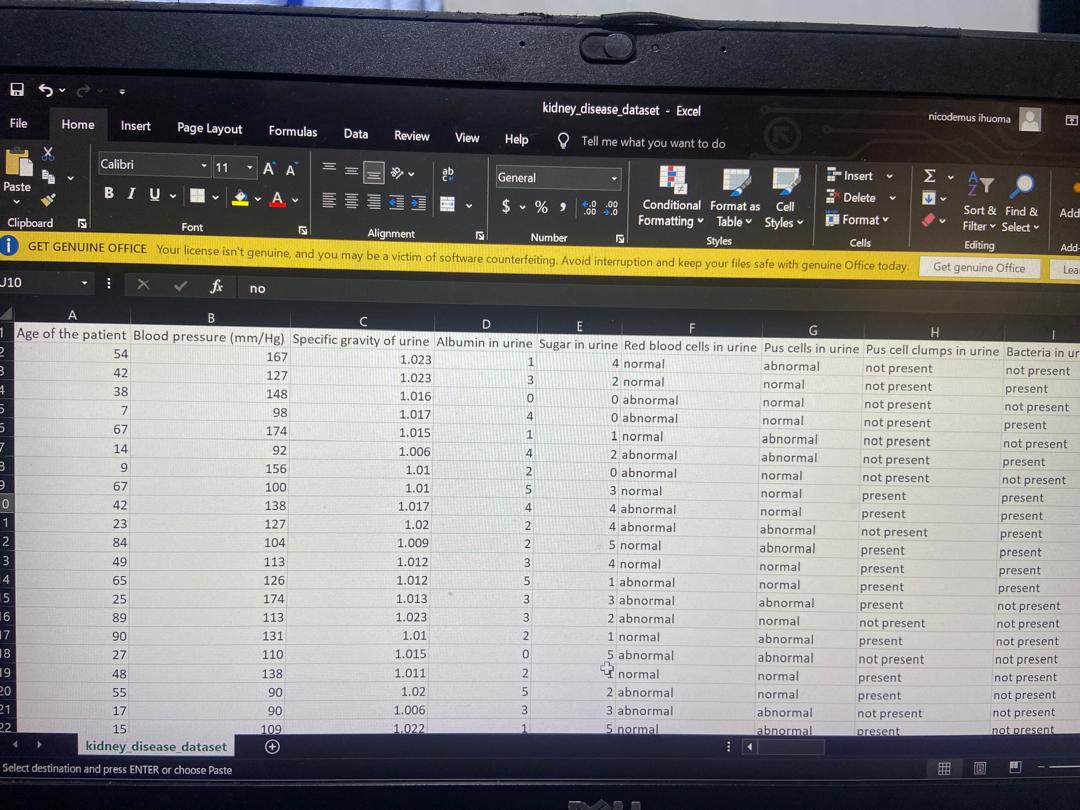The image size is (1080, 810).
Task: Click the Undo arrow icon
Action: pos(46,90)
